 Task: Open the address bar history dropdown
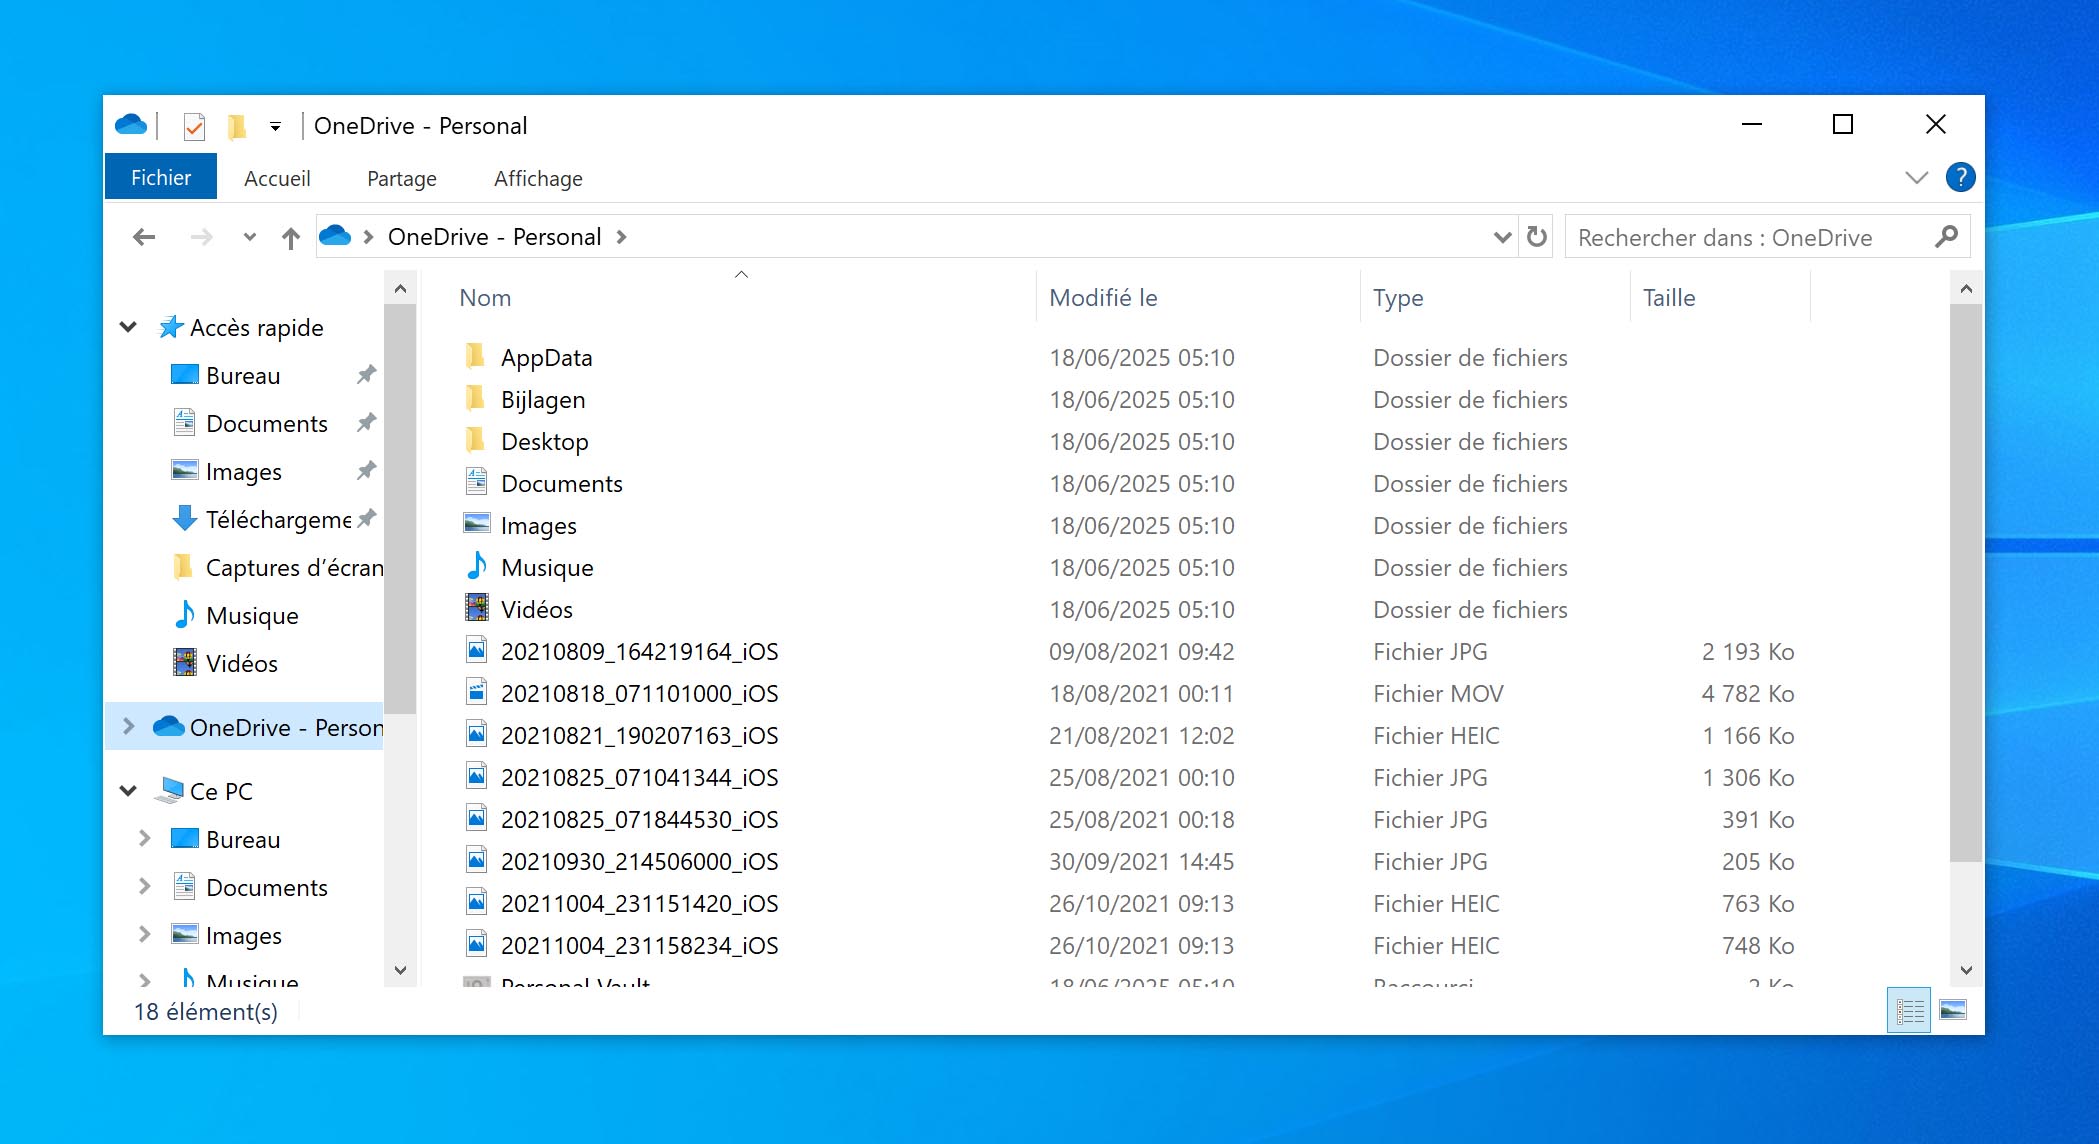(x=1501, y=237)
